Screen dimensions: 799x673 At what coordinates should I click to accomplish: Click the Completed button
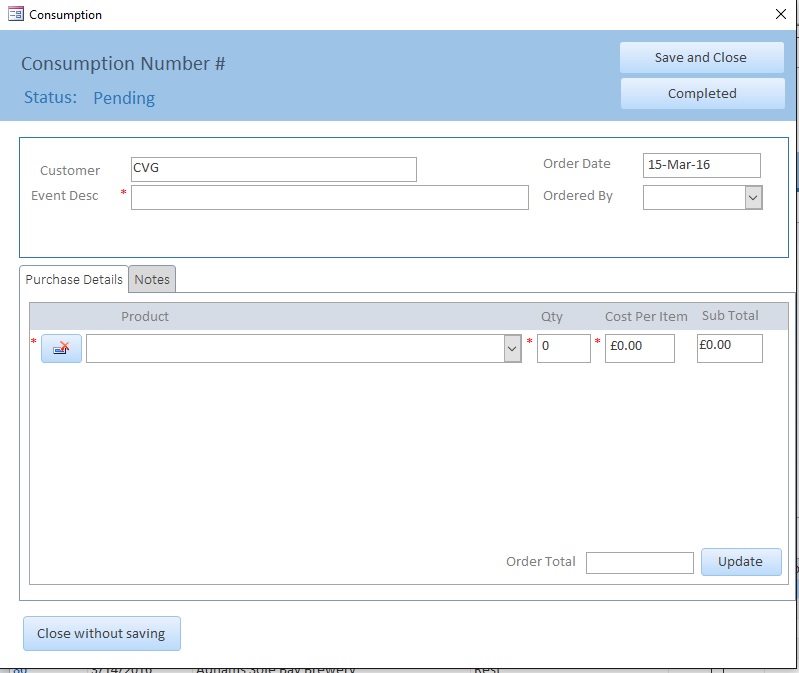coord(702,93)
